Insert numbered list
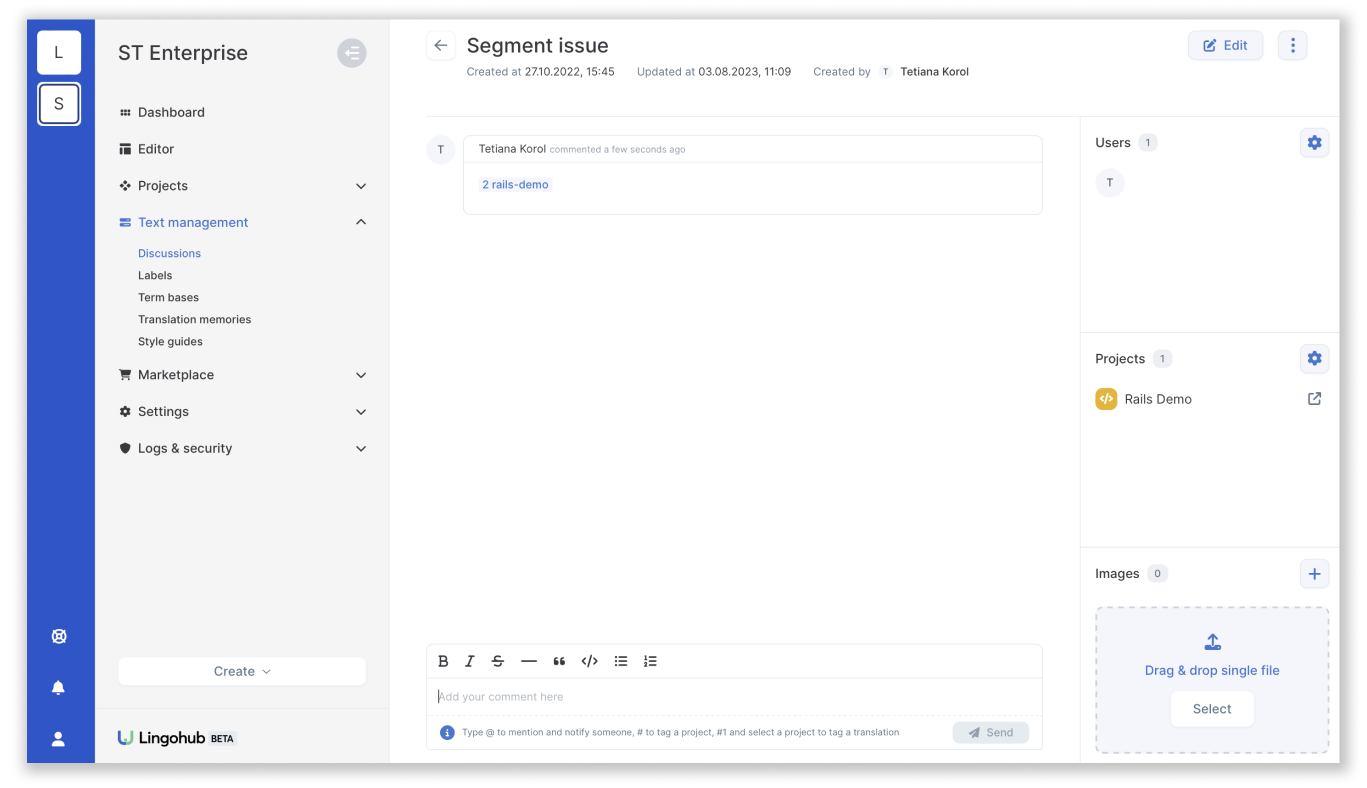 (650, 661)
